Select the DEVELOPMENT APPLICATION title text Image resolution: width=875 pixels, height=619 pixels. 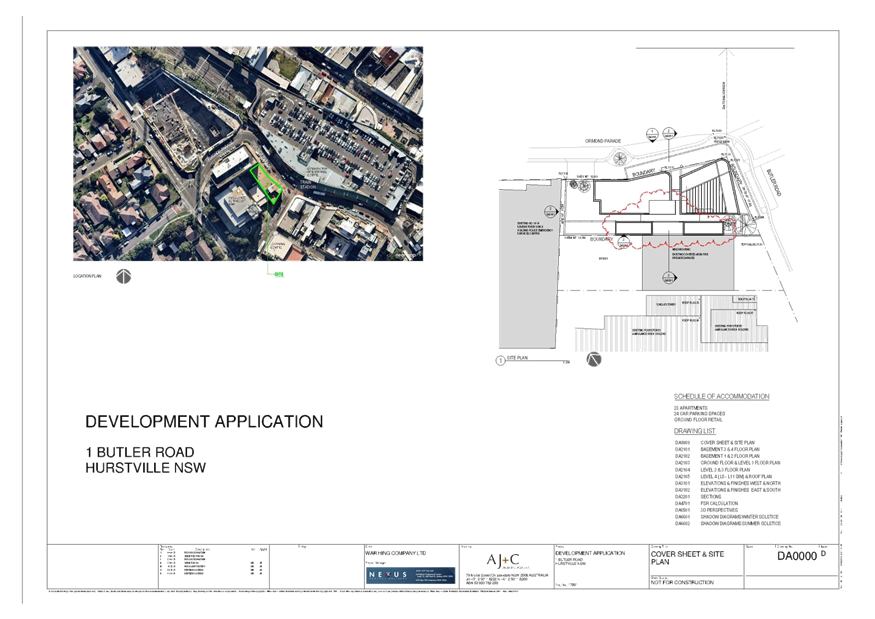[x=204, y=421]
